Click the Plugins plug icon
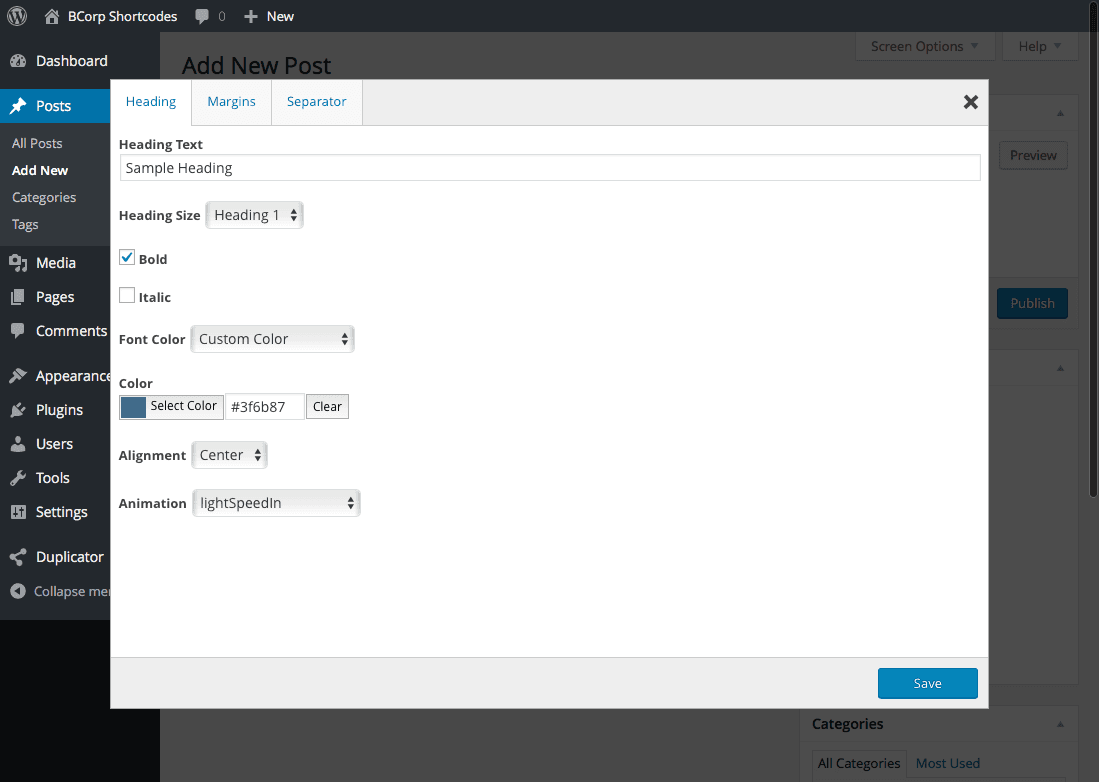 point(18,410)
